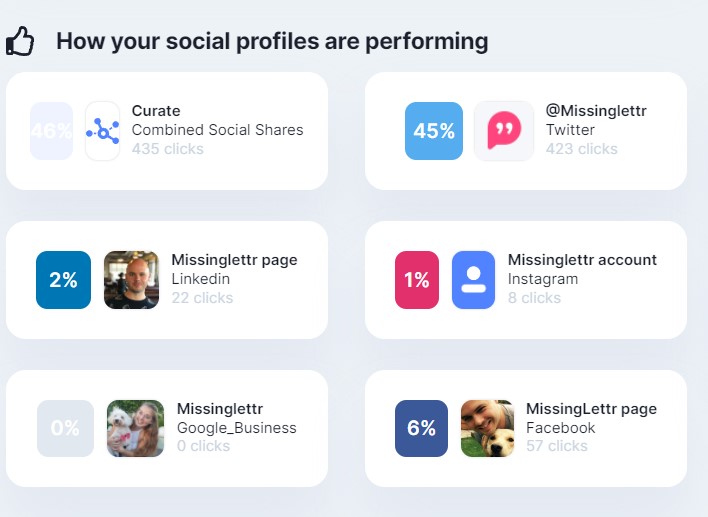Select the Facebook profile photo with puppy
The image size is (708, 517).
pos(487,428)
